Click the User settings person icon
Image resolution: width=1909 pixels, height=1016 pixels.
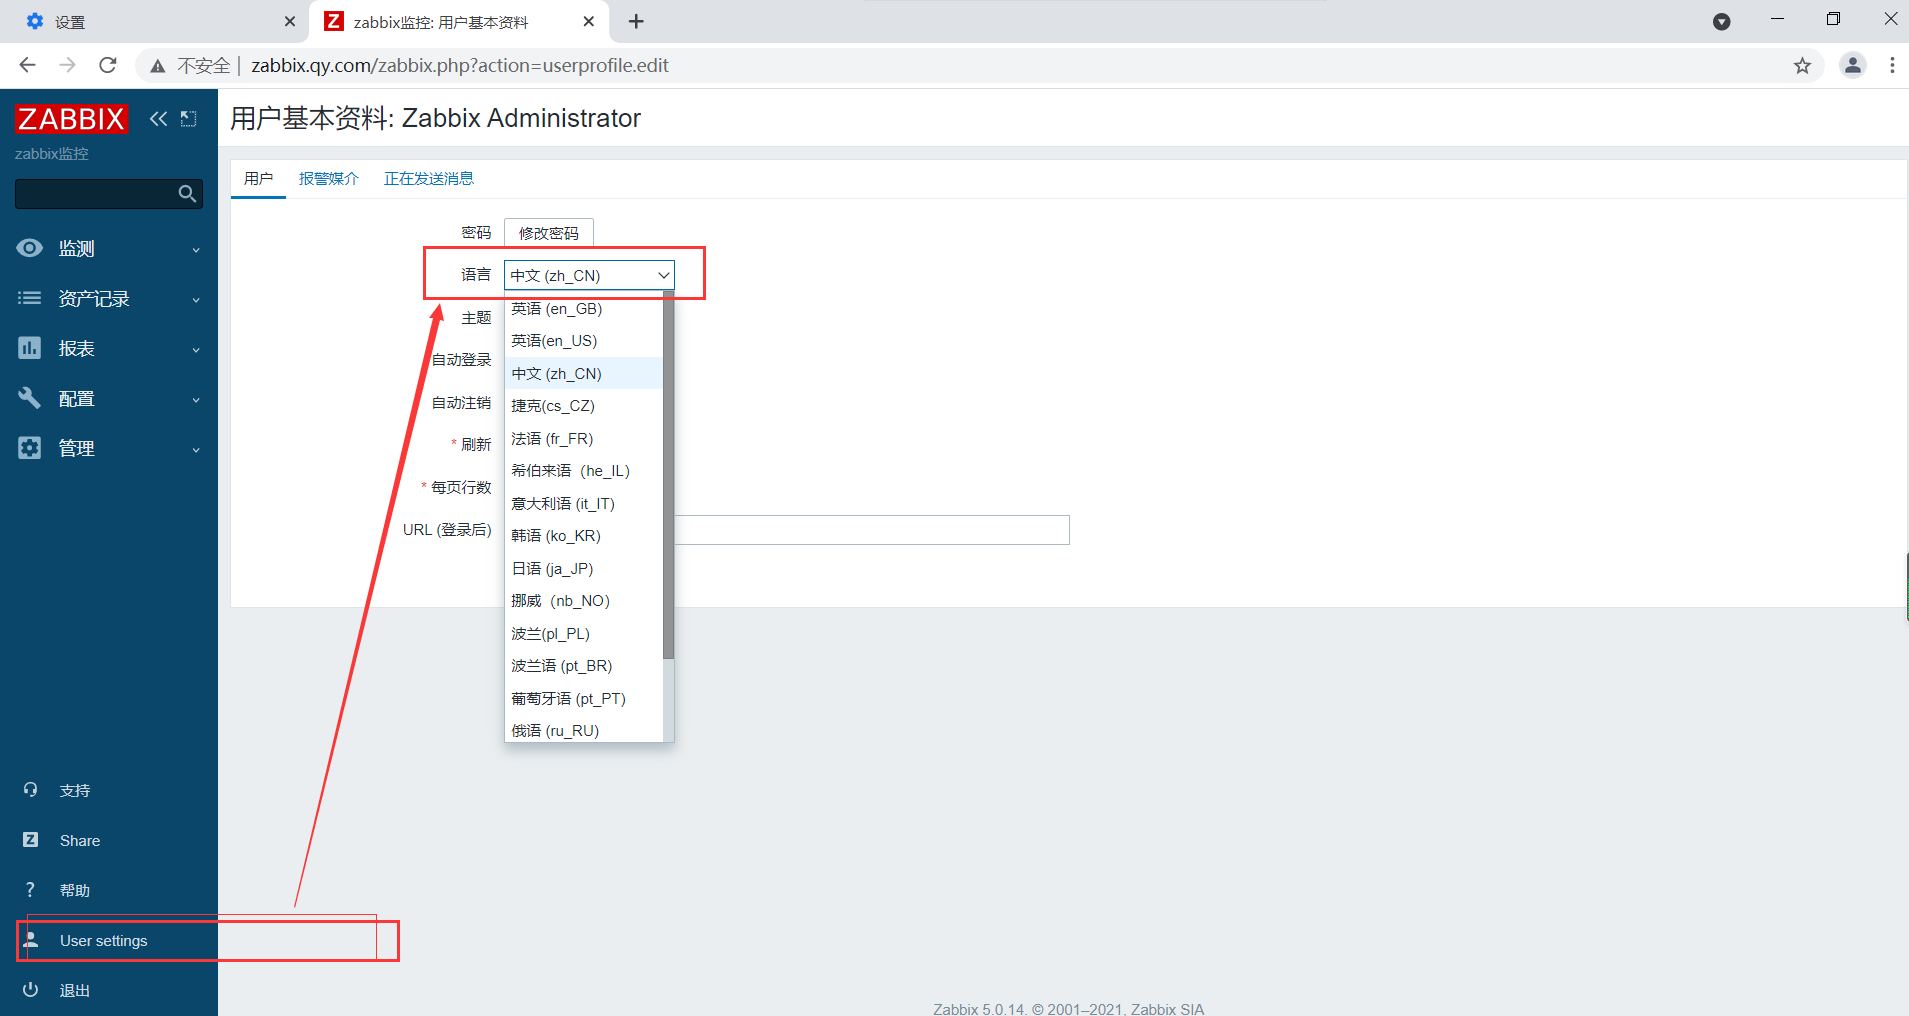(x=31, y=940)
